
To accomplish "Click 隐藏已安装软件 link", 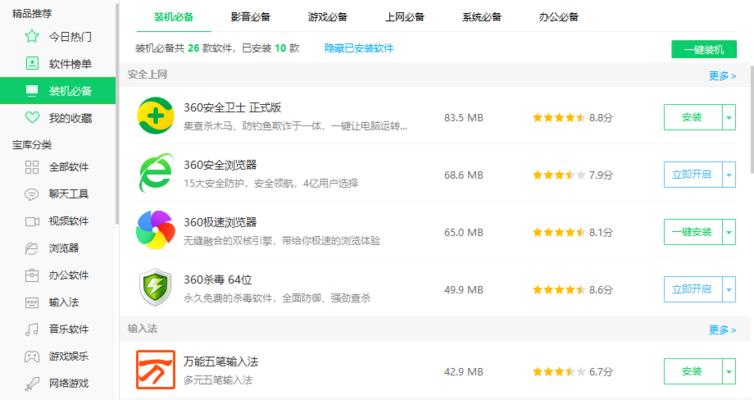I will coord(359,48).
